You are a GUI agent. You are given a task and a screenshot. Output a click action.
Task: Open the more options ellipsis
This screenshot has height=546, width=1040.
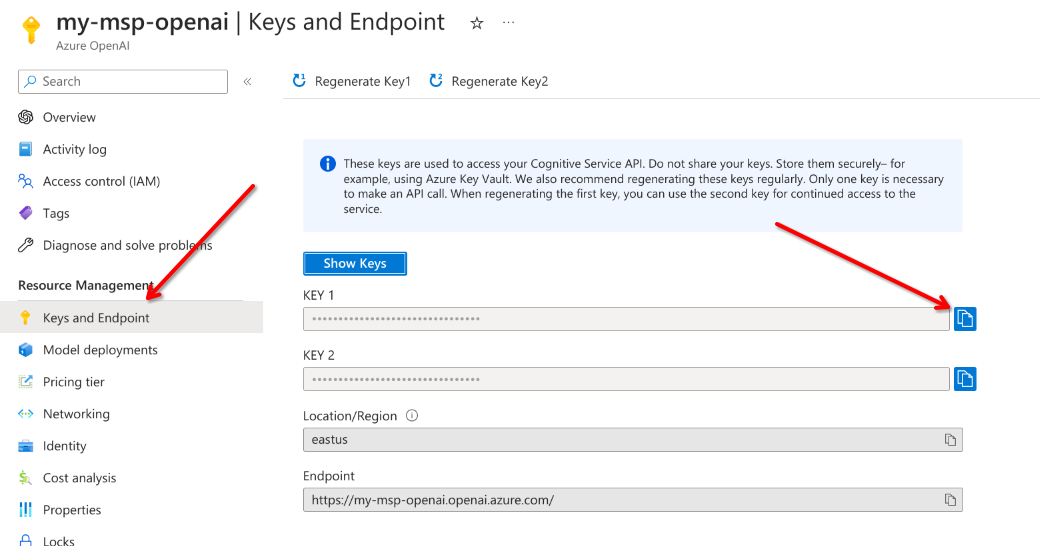(x=508, y=23)
